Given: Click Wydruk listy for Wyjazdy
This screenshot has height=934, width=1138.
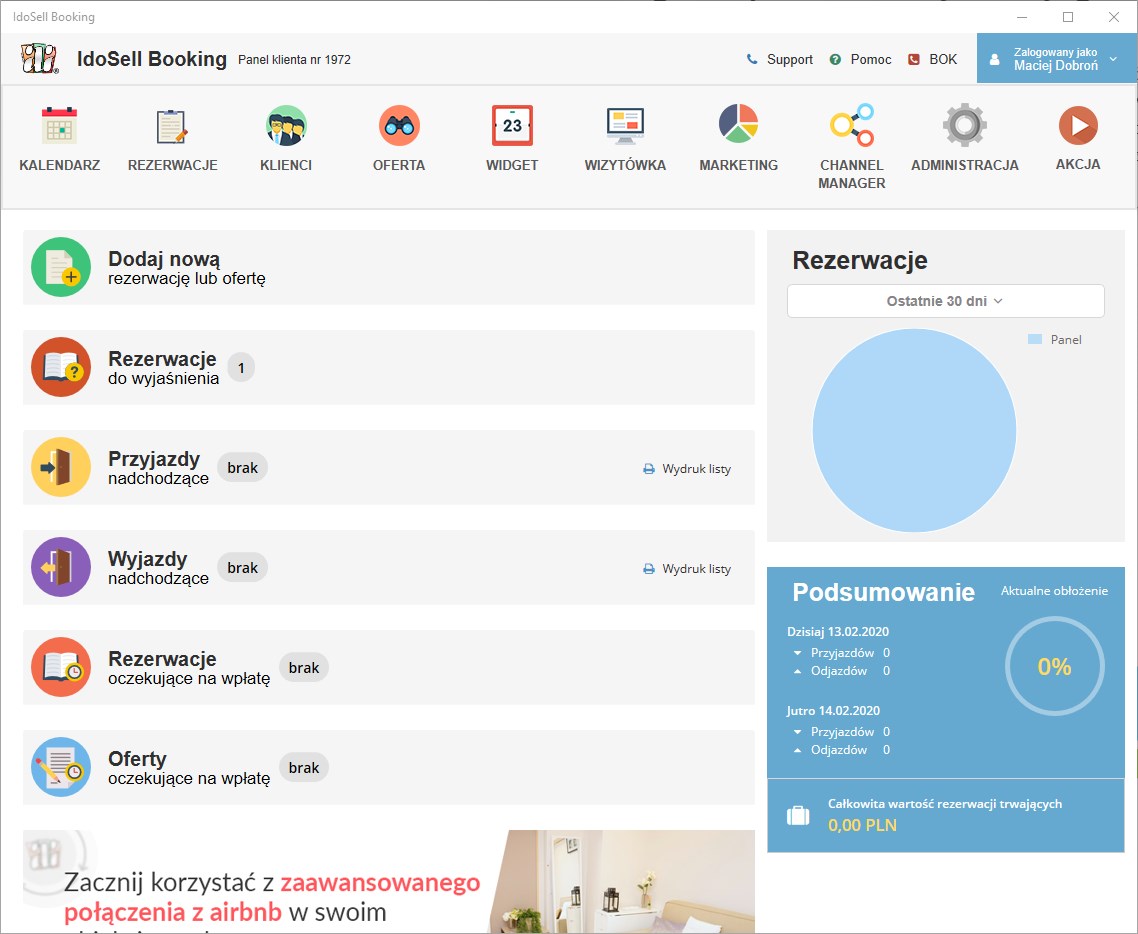Looking at the screenshot, I should pyautogui.click(x=697, y=569).
